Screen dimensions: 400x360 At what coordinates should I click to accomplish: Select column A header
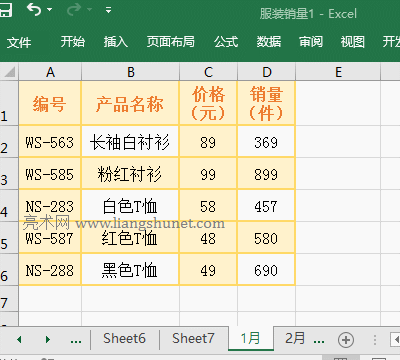pos(50,72)
